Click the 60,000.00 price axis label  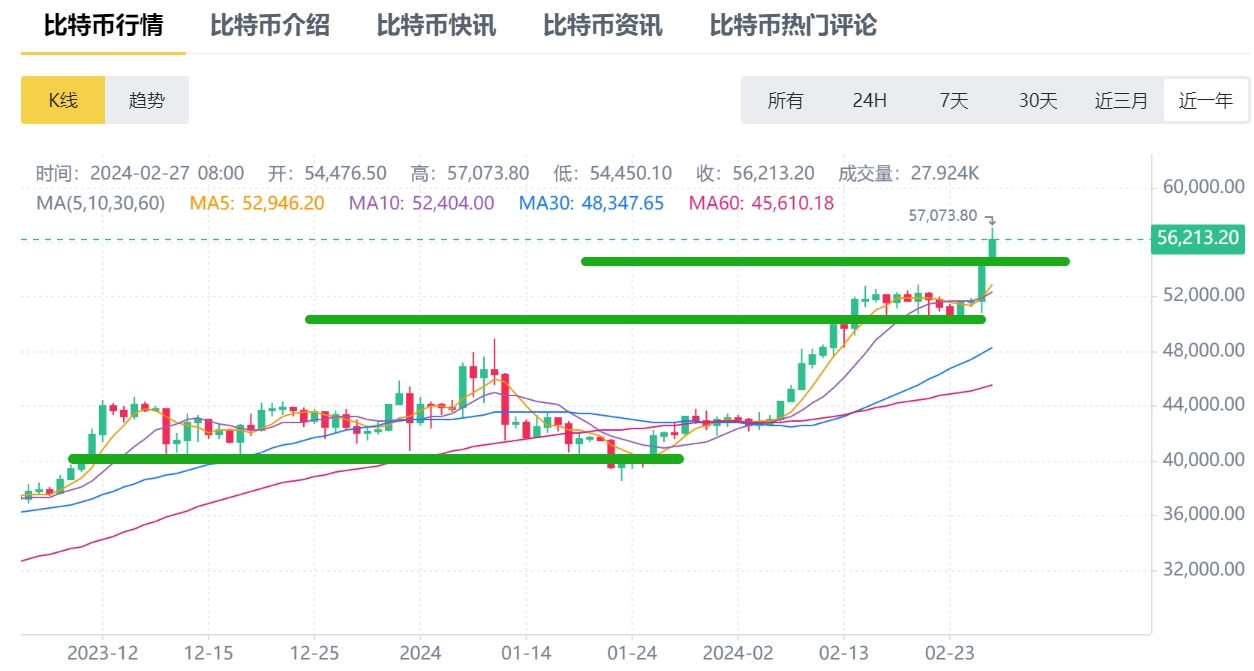click(x=1203, y=187)
